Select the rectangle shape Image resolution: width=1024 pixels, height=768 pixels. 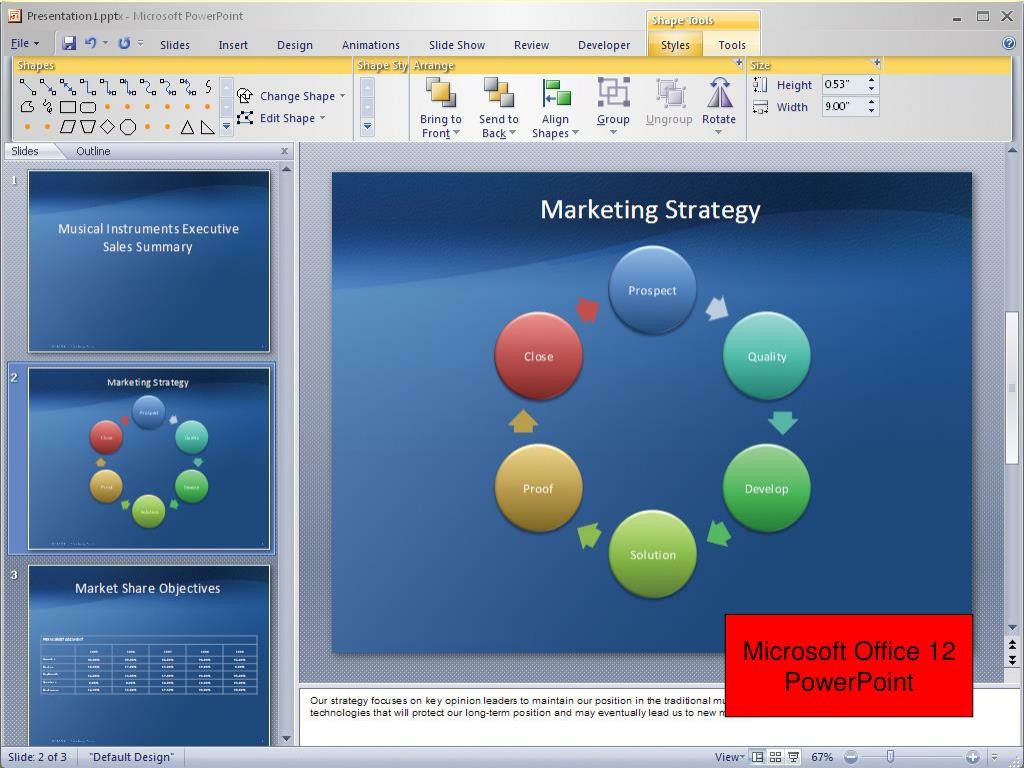click(x=68, y=107)
